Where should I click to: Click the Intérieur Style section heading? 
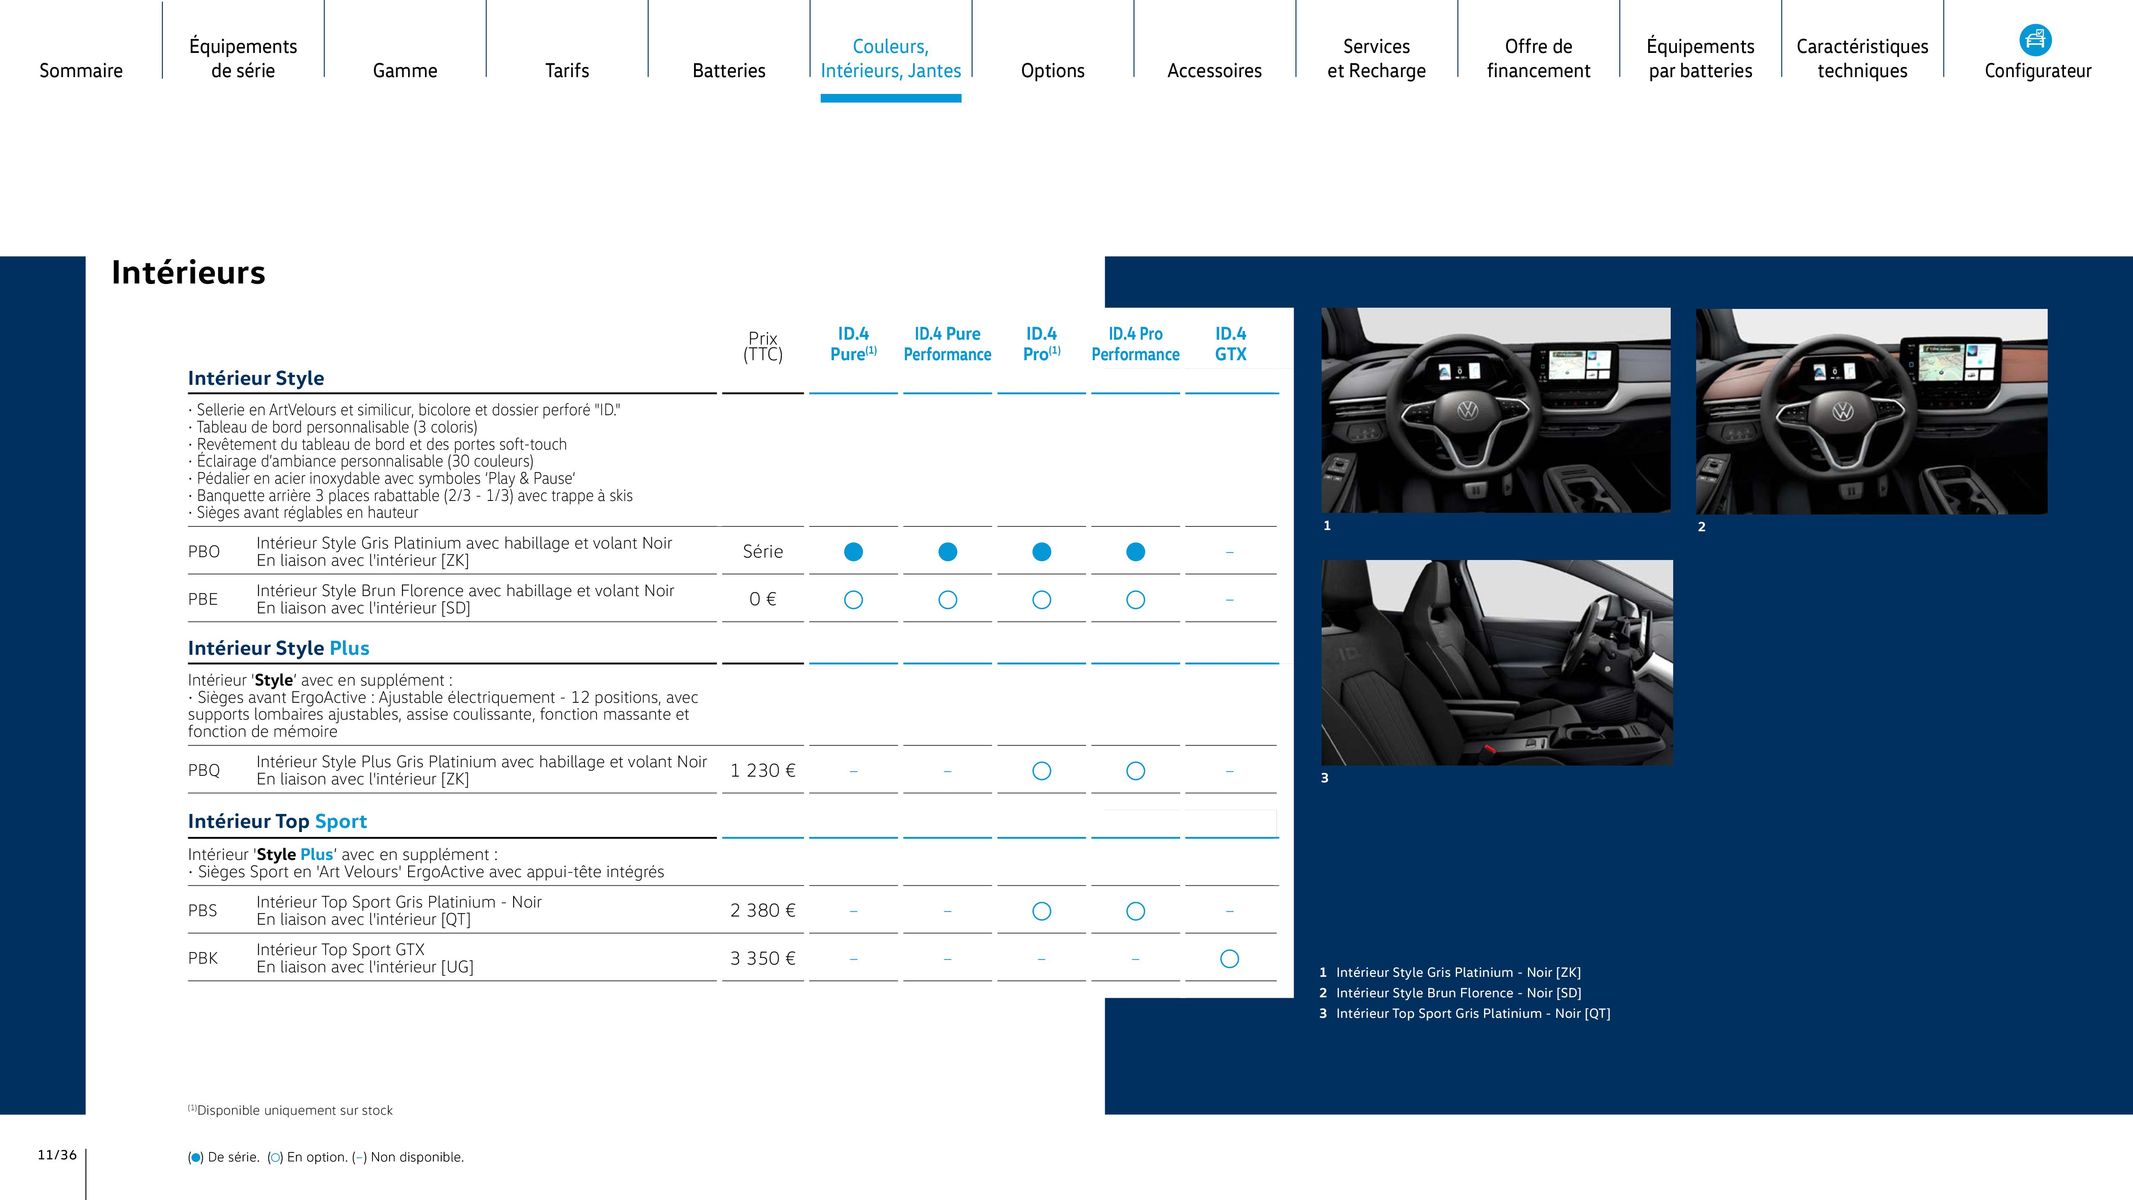click(x=256, y=378)
